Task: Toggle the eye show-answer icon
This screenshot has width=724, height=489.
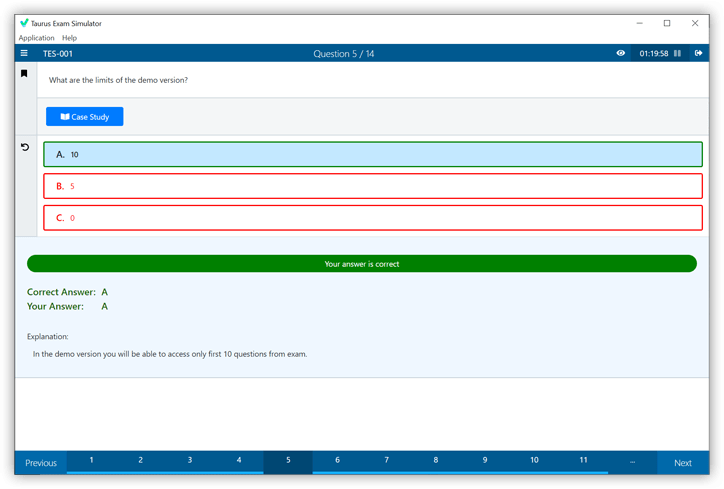Action: [x=621, y=53]
